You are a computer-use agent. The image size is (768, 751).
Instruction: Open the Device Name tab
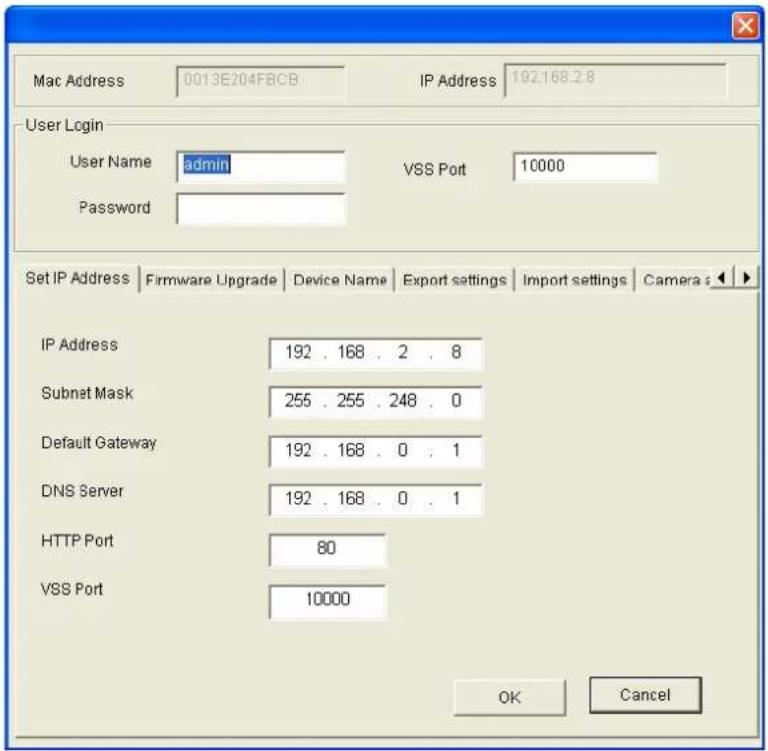click(340, 280)
